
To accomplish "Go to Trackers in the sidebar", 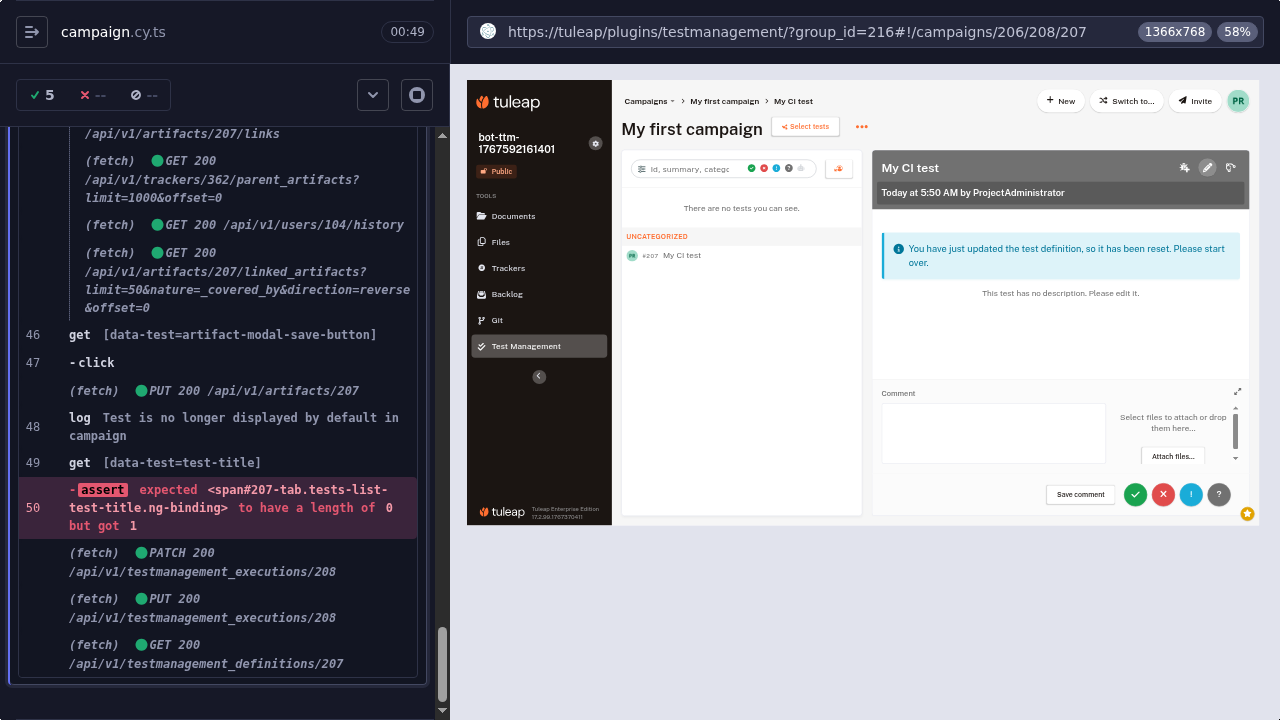I will click(x=508, y=268).
